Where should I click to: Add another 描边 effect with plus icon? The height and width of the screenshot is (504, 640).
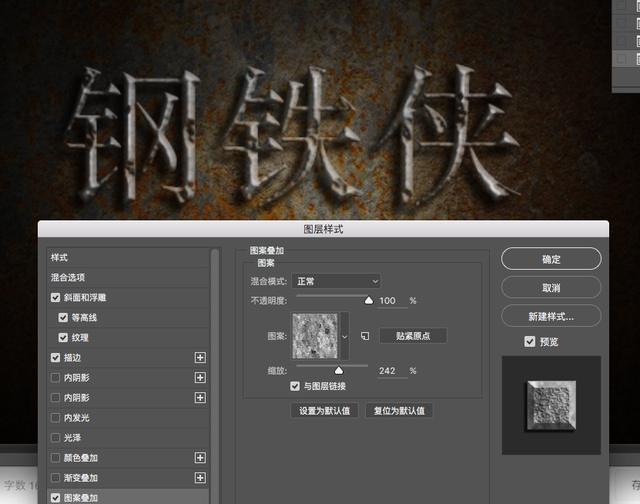click(200, 358)
